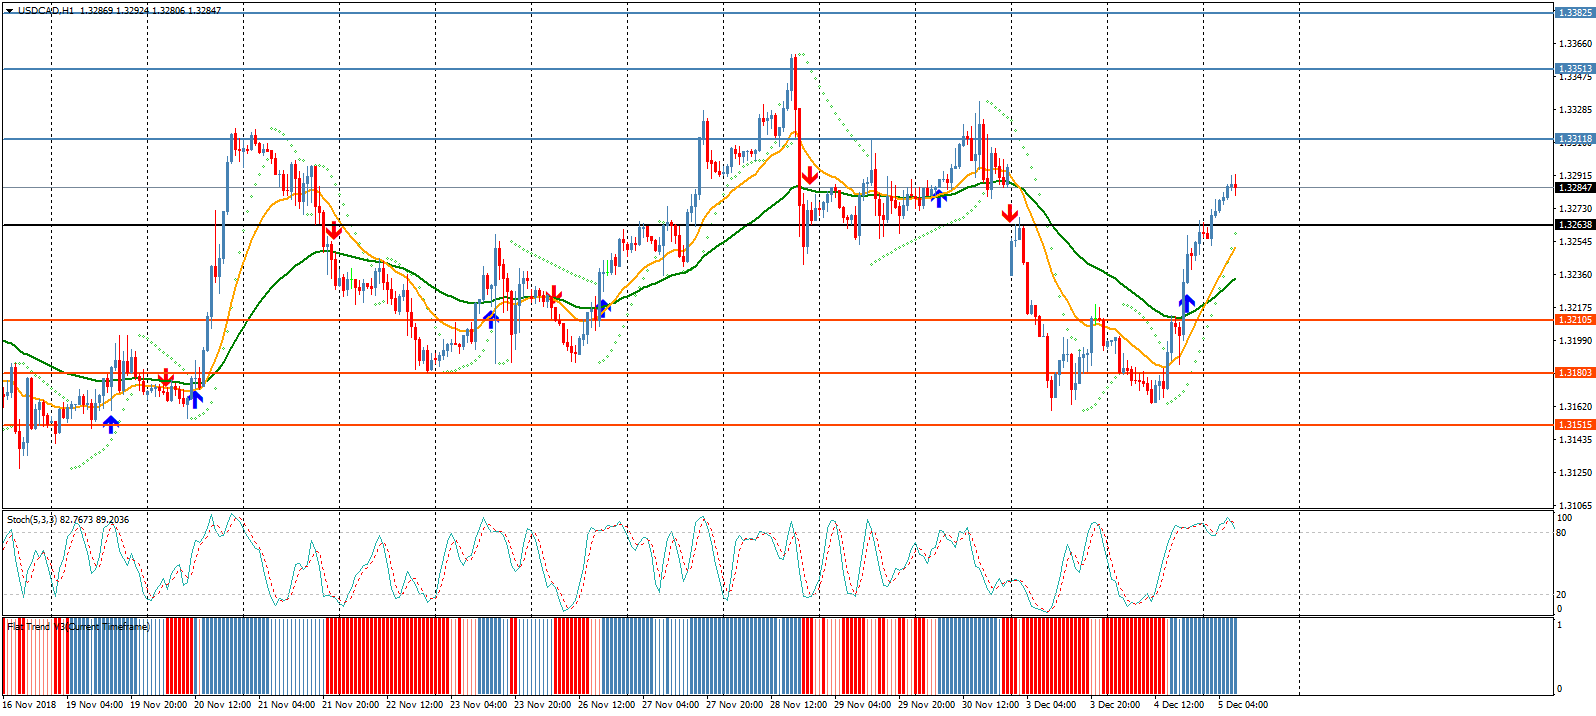Click the 16 Nov 2018 date label
The image size is (1596, 716).
coord(29,705)
